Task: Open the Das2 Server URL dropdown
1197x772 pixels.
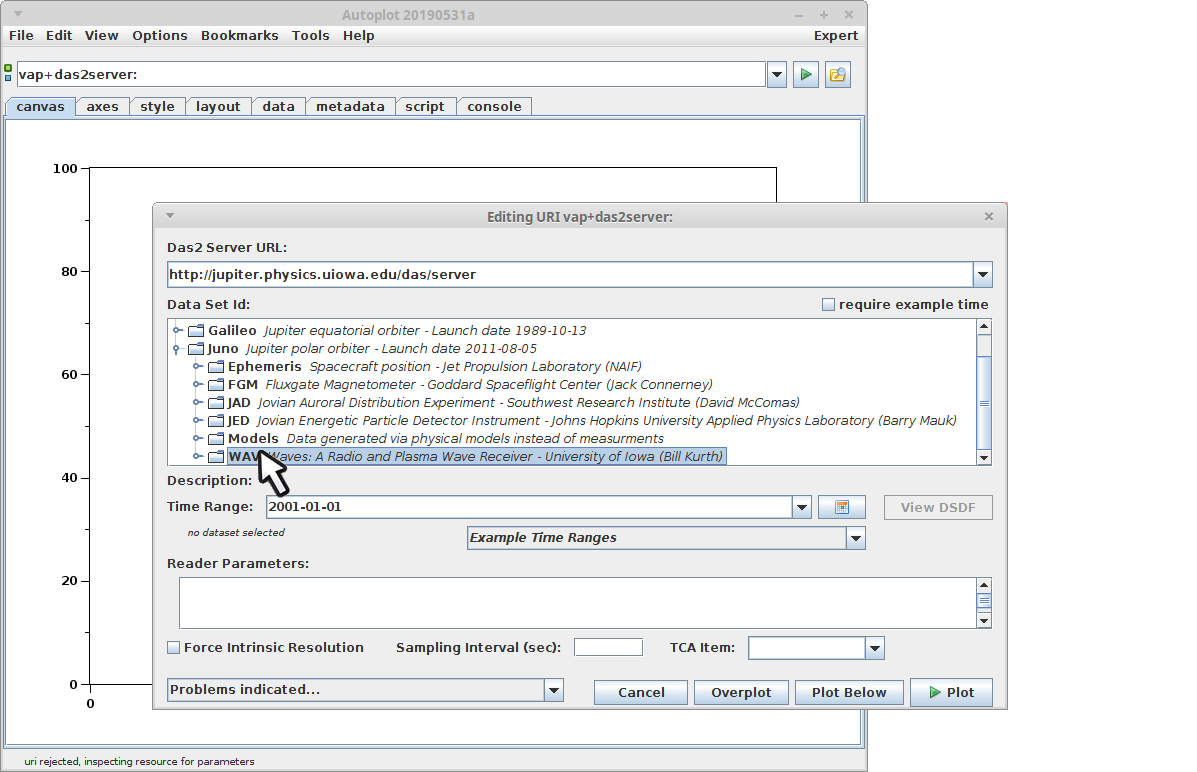Action: 982,275
